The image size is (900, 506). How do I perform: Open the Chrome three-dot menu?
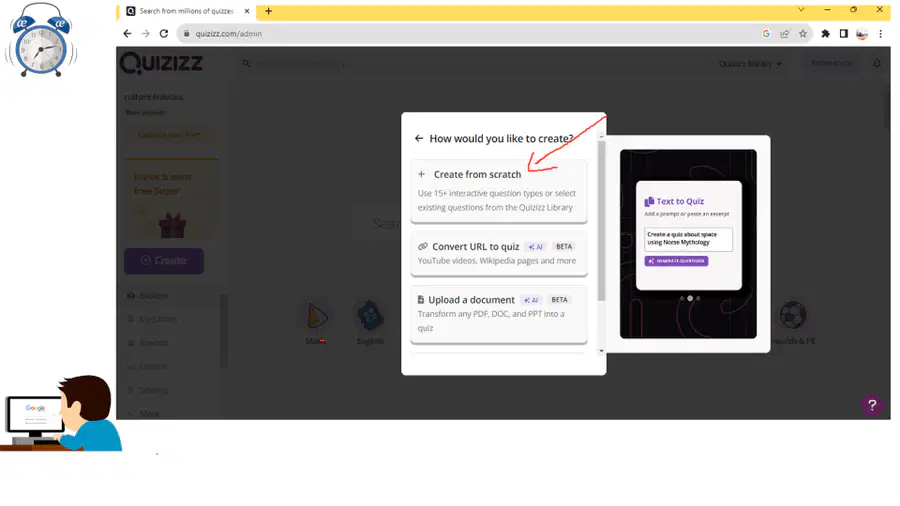(880, 34)
